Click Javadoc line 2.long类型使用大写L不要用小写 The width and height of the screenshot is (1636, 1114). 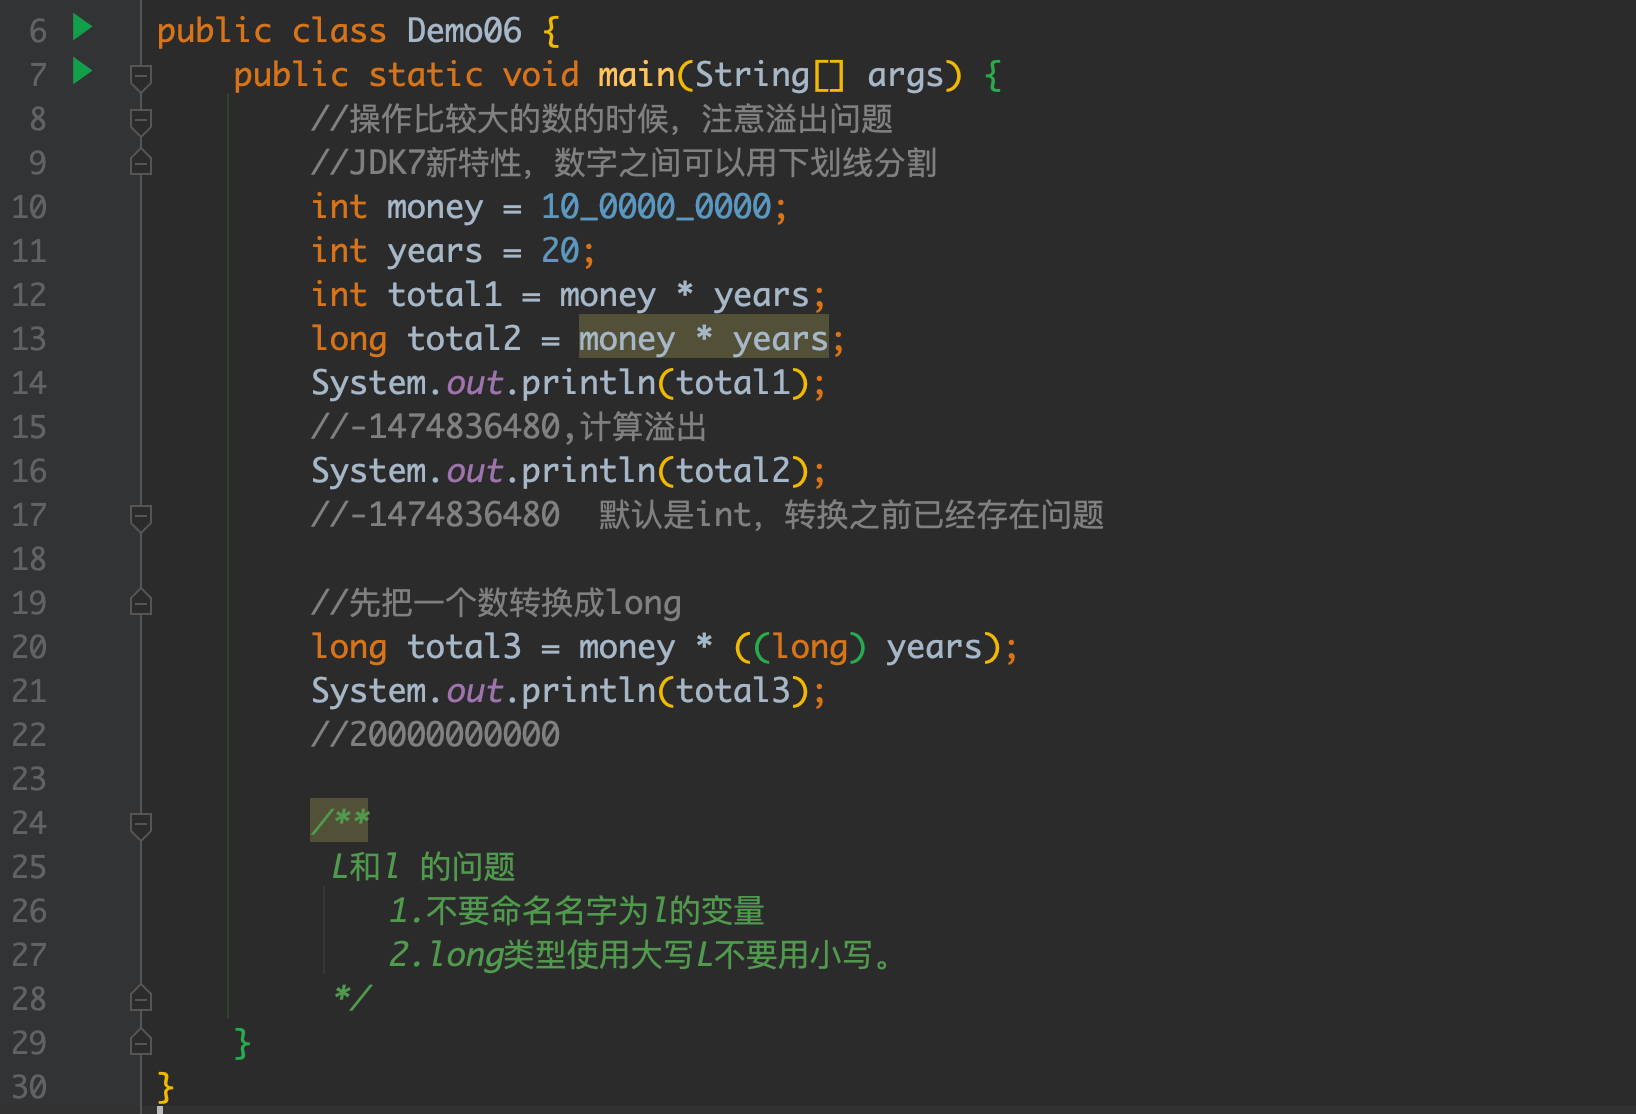(x=640, y=955)
